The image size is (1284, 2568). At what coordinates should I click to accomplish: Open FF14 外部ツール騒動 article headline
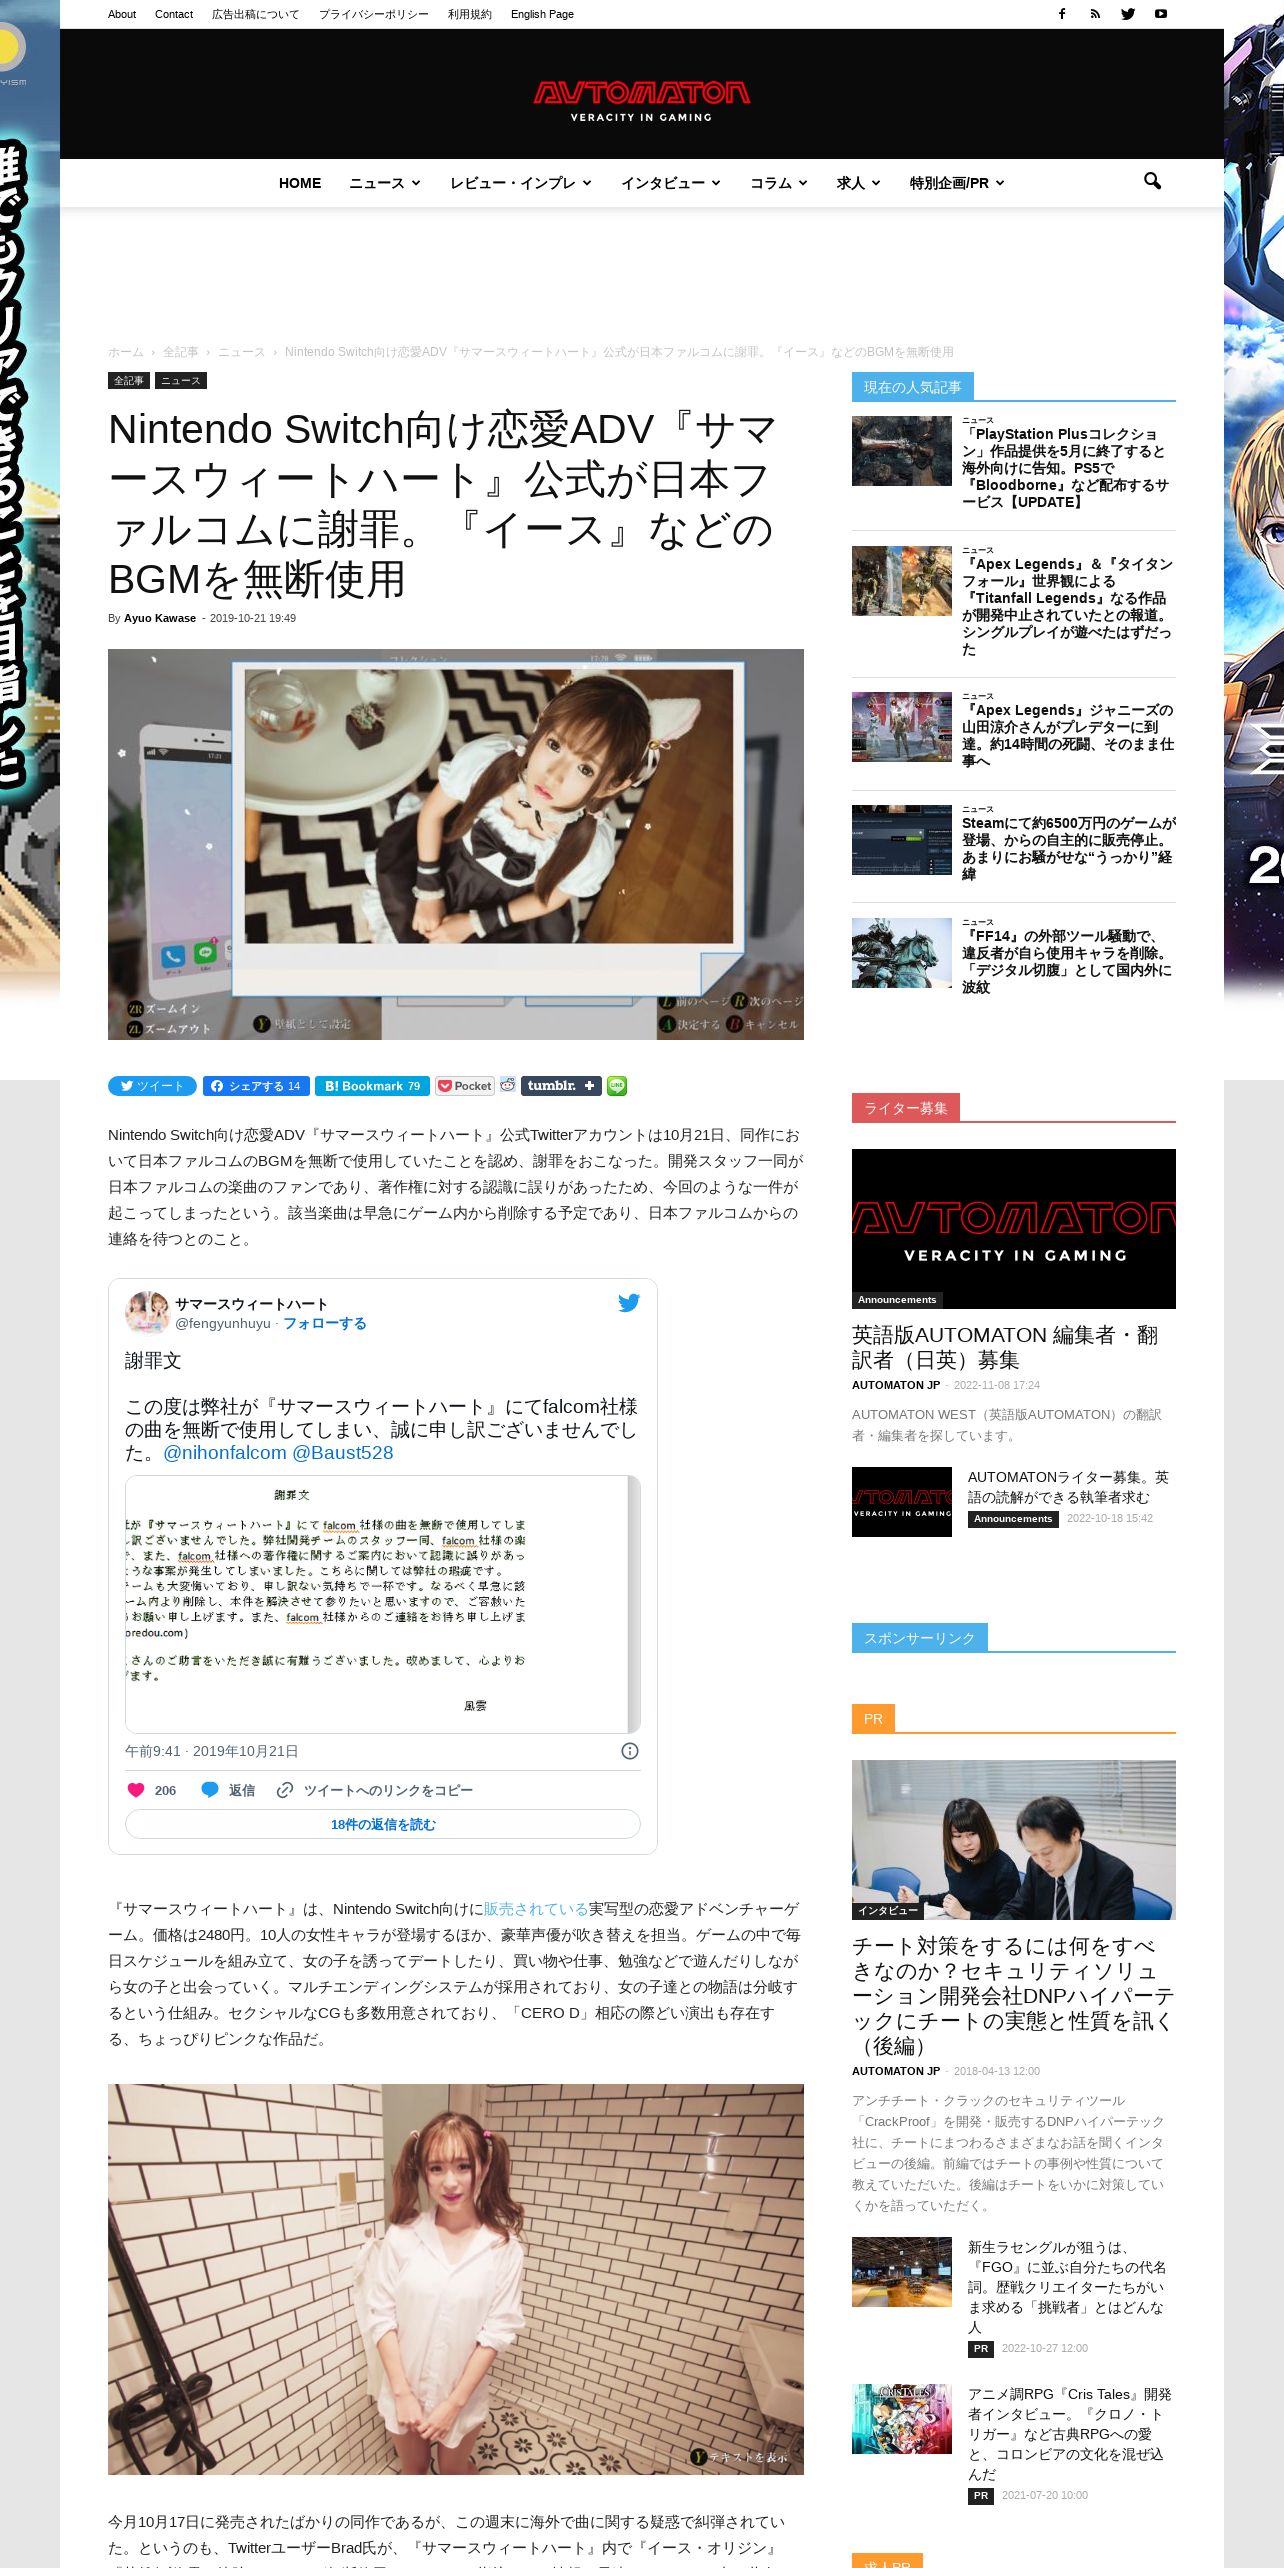(x=1068, y=961)
